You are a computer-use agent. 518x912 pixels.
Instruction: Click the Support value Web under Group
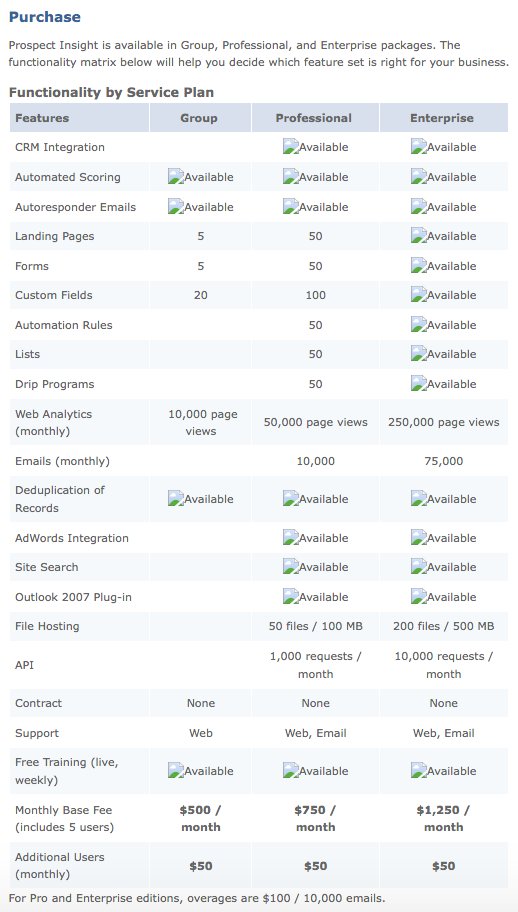click(x=201, y=733)
